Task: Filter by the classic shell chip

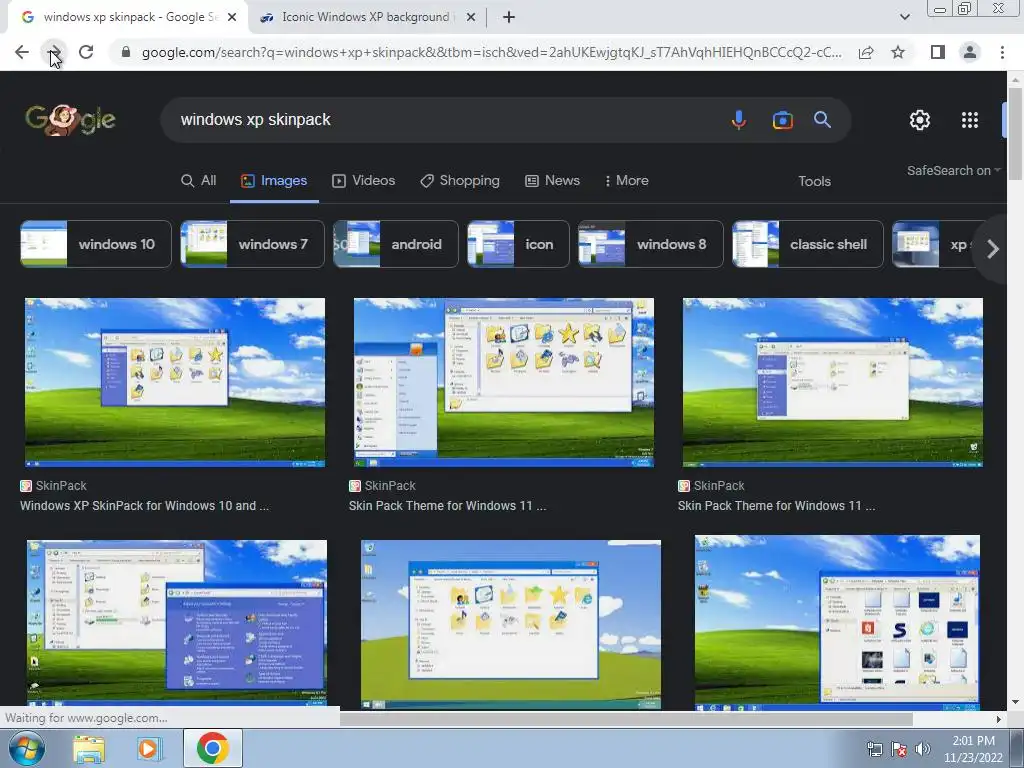Action: click(x=808, y=244)
